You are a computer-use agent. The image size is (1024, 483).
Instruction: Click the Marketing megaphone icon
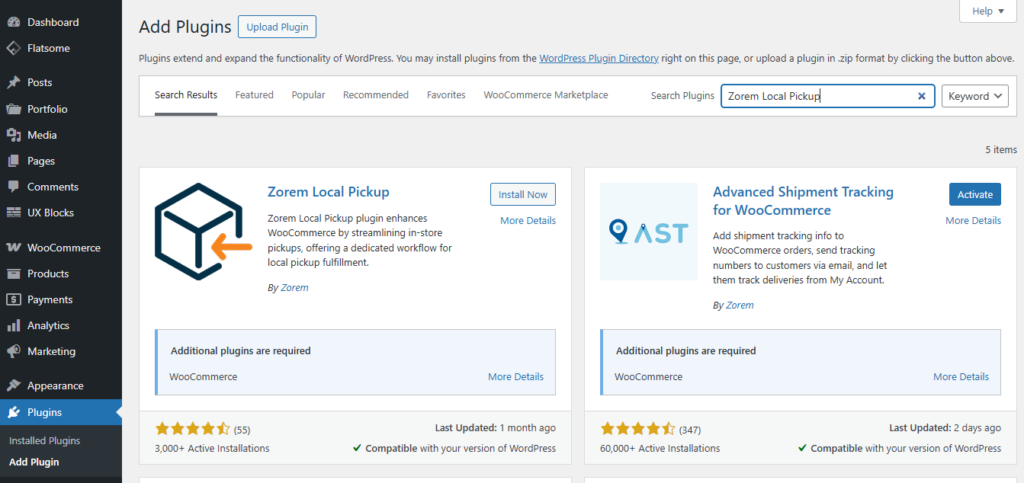tap(13, 352)
